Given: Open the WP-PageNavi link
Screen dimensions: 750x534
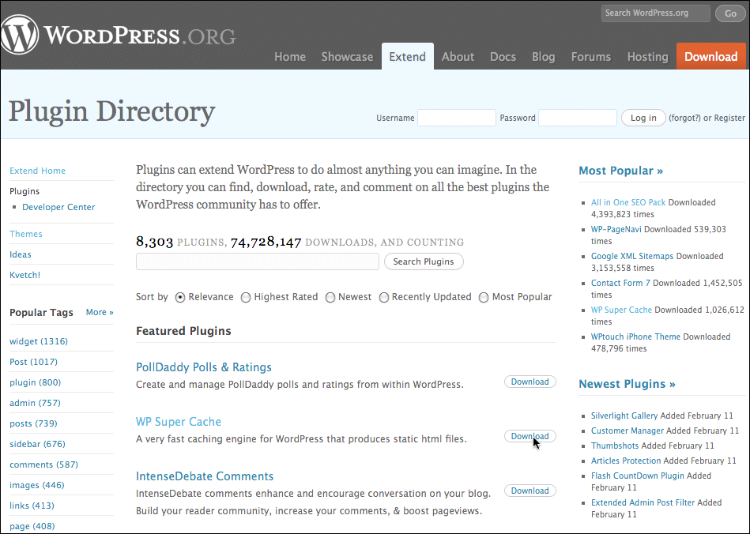Looking at the screenshot, I should click(616, 229).
